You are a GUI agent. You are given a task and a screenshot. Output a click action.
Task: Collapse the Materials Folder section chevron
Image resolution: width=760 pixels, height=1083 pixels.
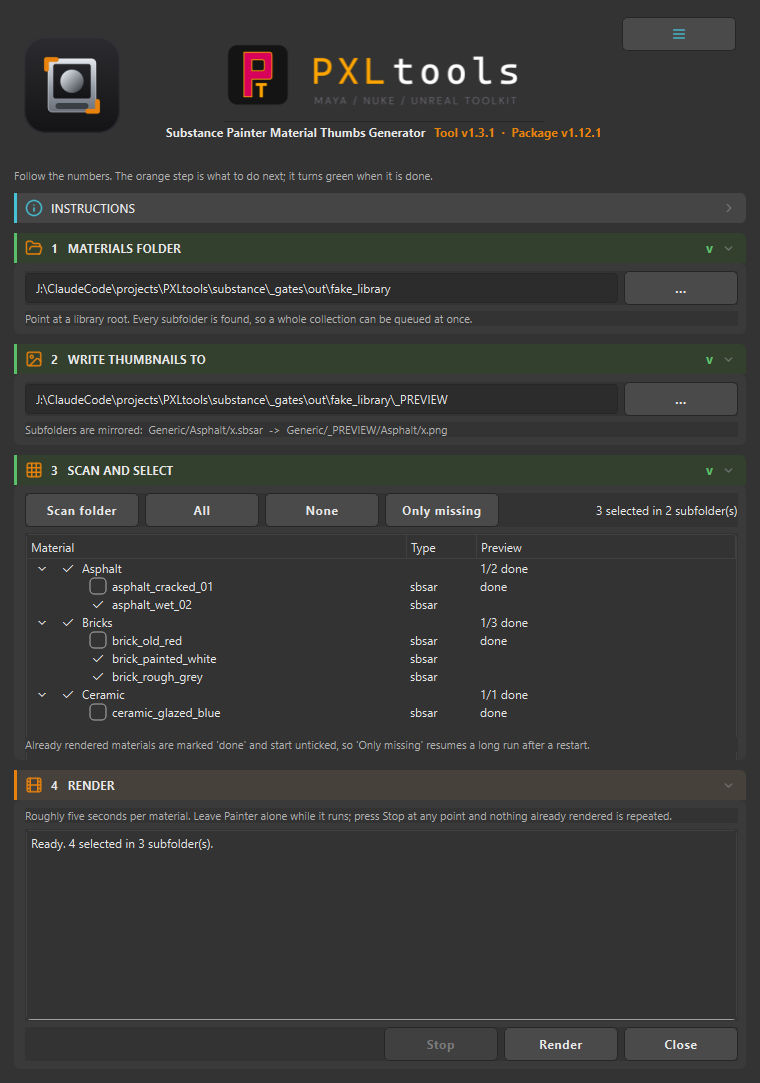(x=728, y=249)
